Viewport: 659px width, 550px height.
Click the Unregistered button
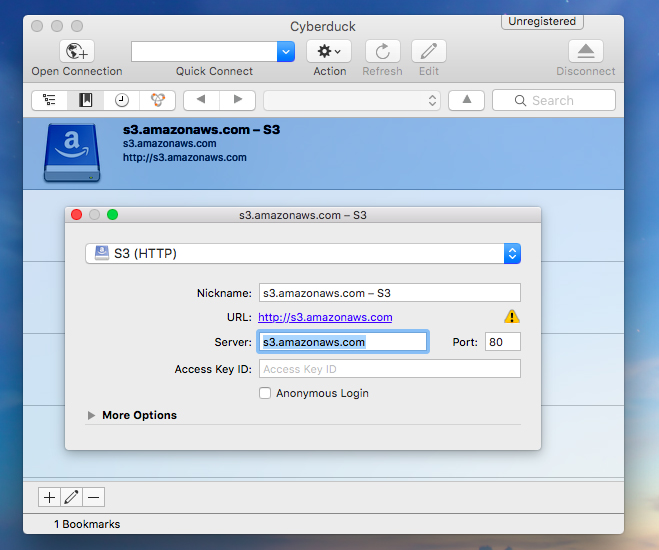tap(542, 21)
